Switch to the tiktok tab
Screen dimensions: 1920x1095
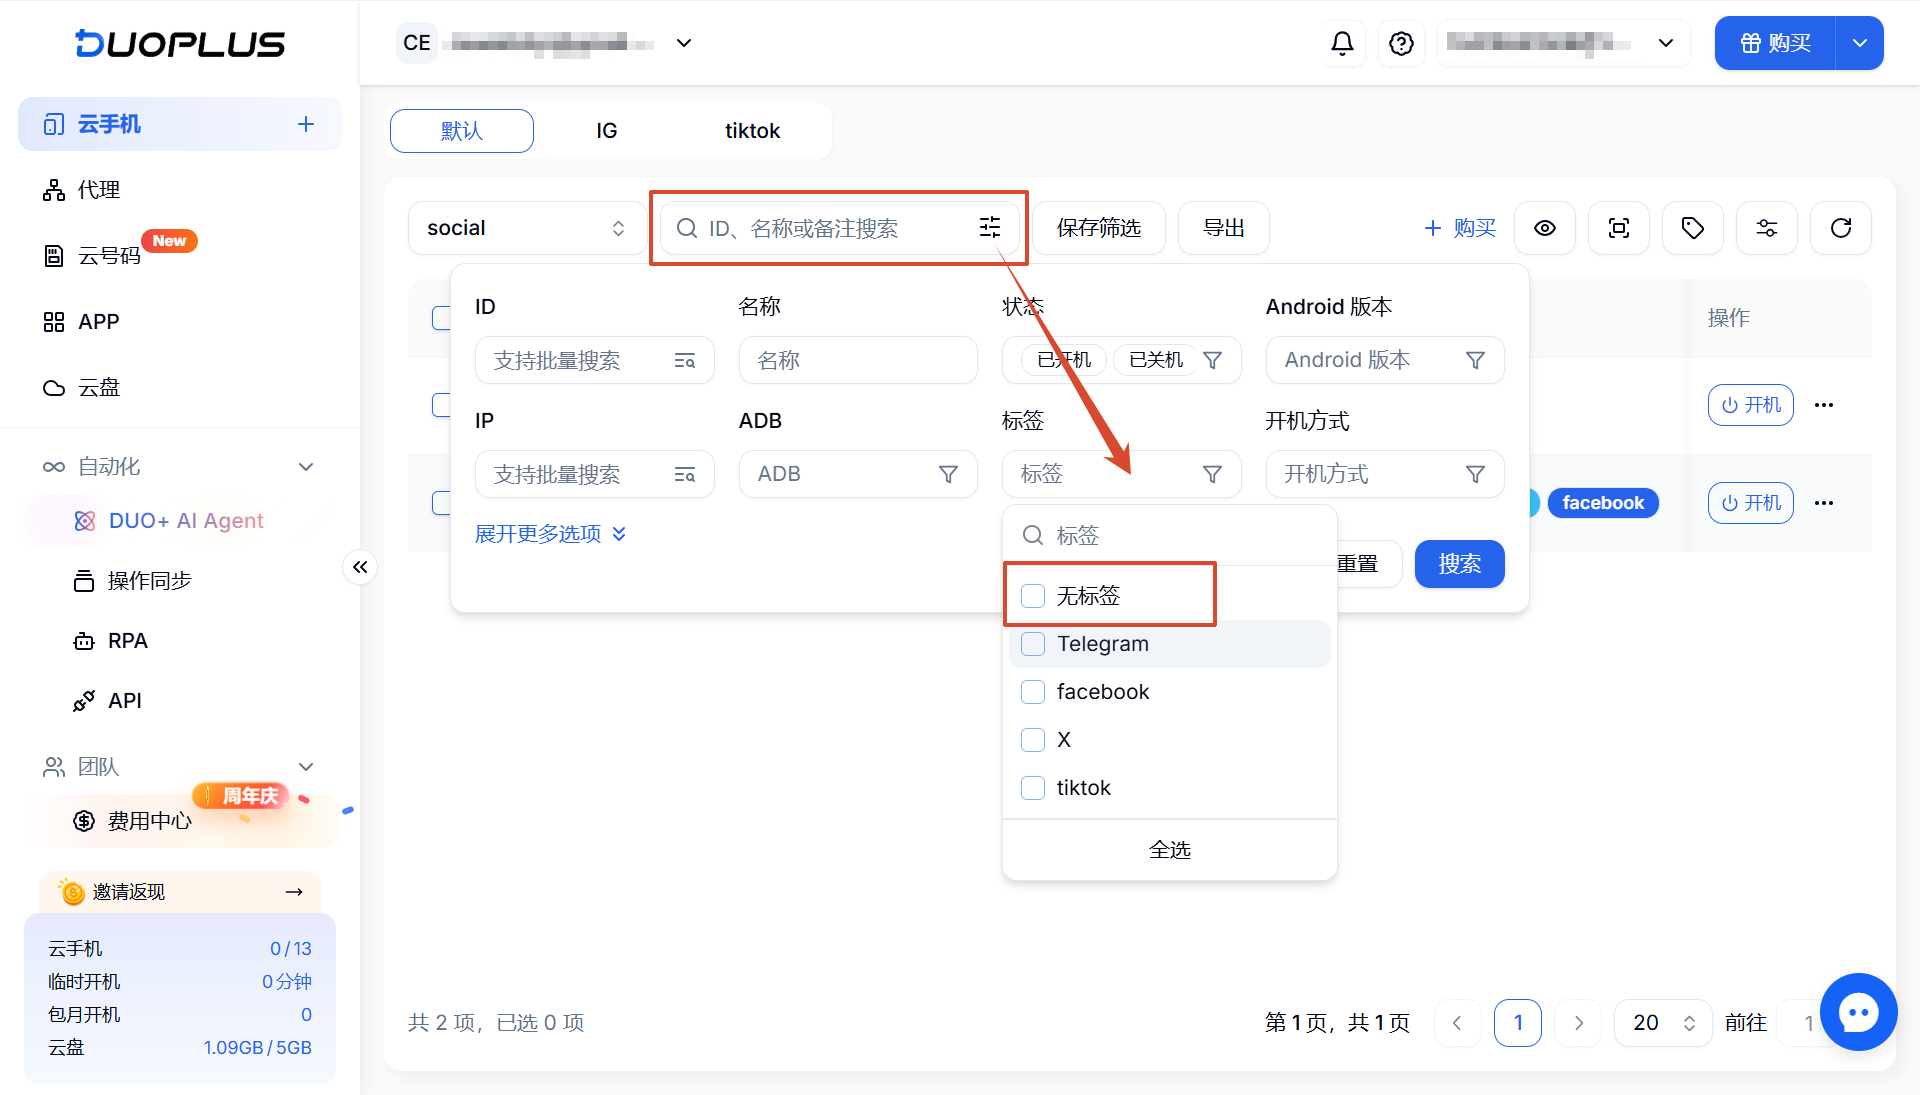(x=752, y=131)
